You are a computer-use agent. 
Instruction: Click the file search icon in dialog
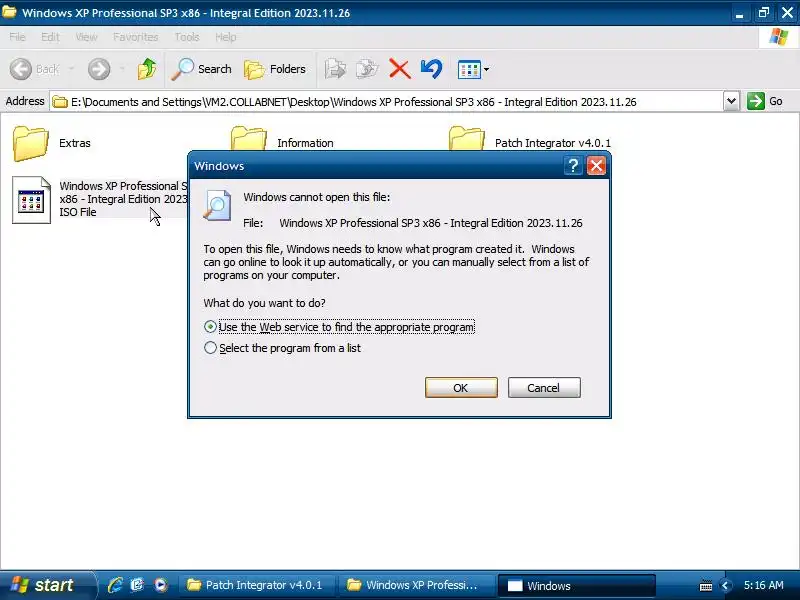(x=217, y=205)
